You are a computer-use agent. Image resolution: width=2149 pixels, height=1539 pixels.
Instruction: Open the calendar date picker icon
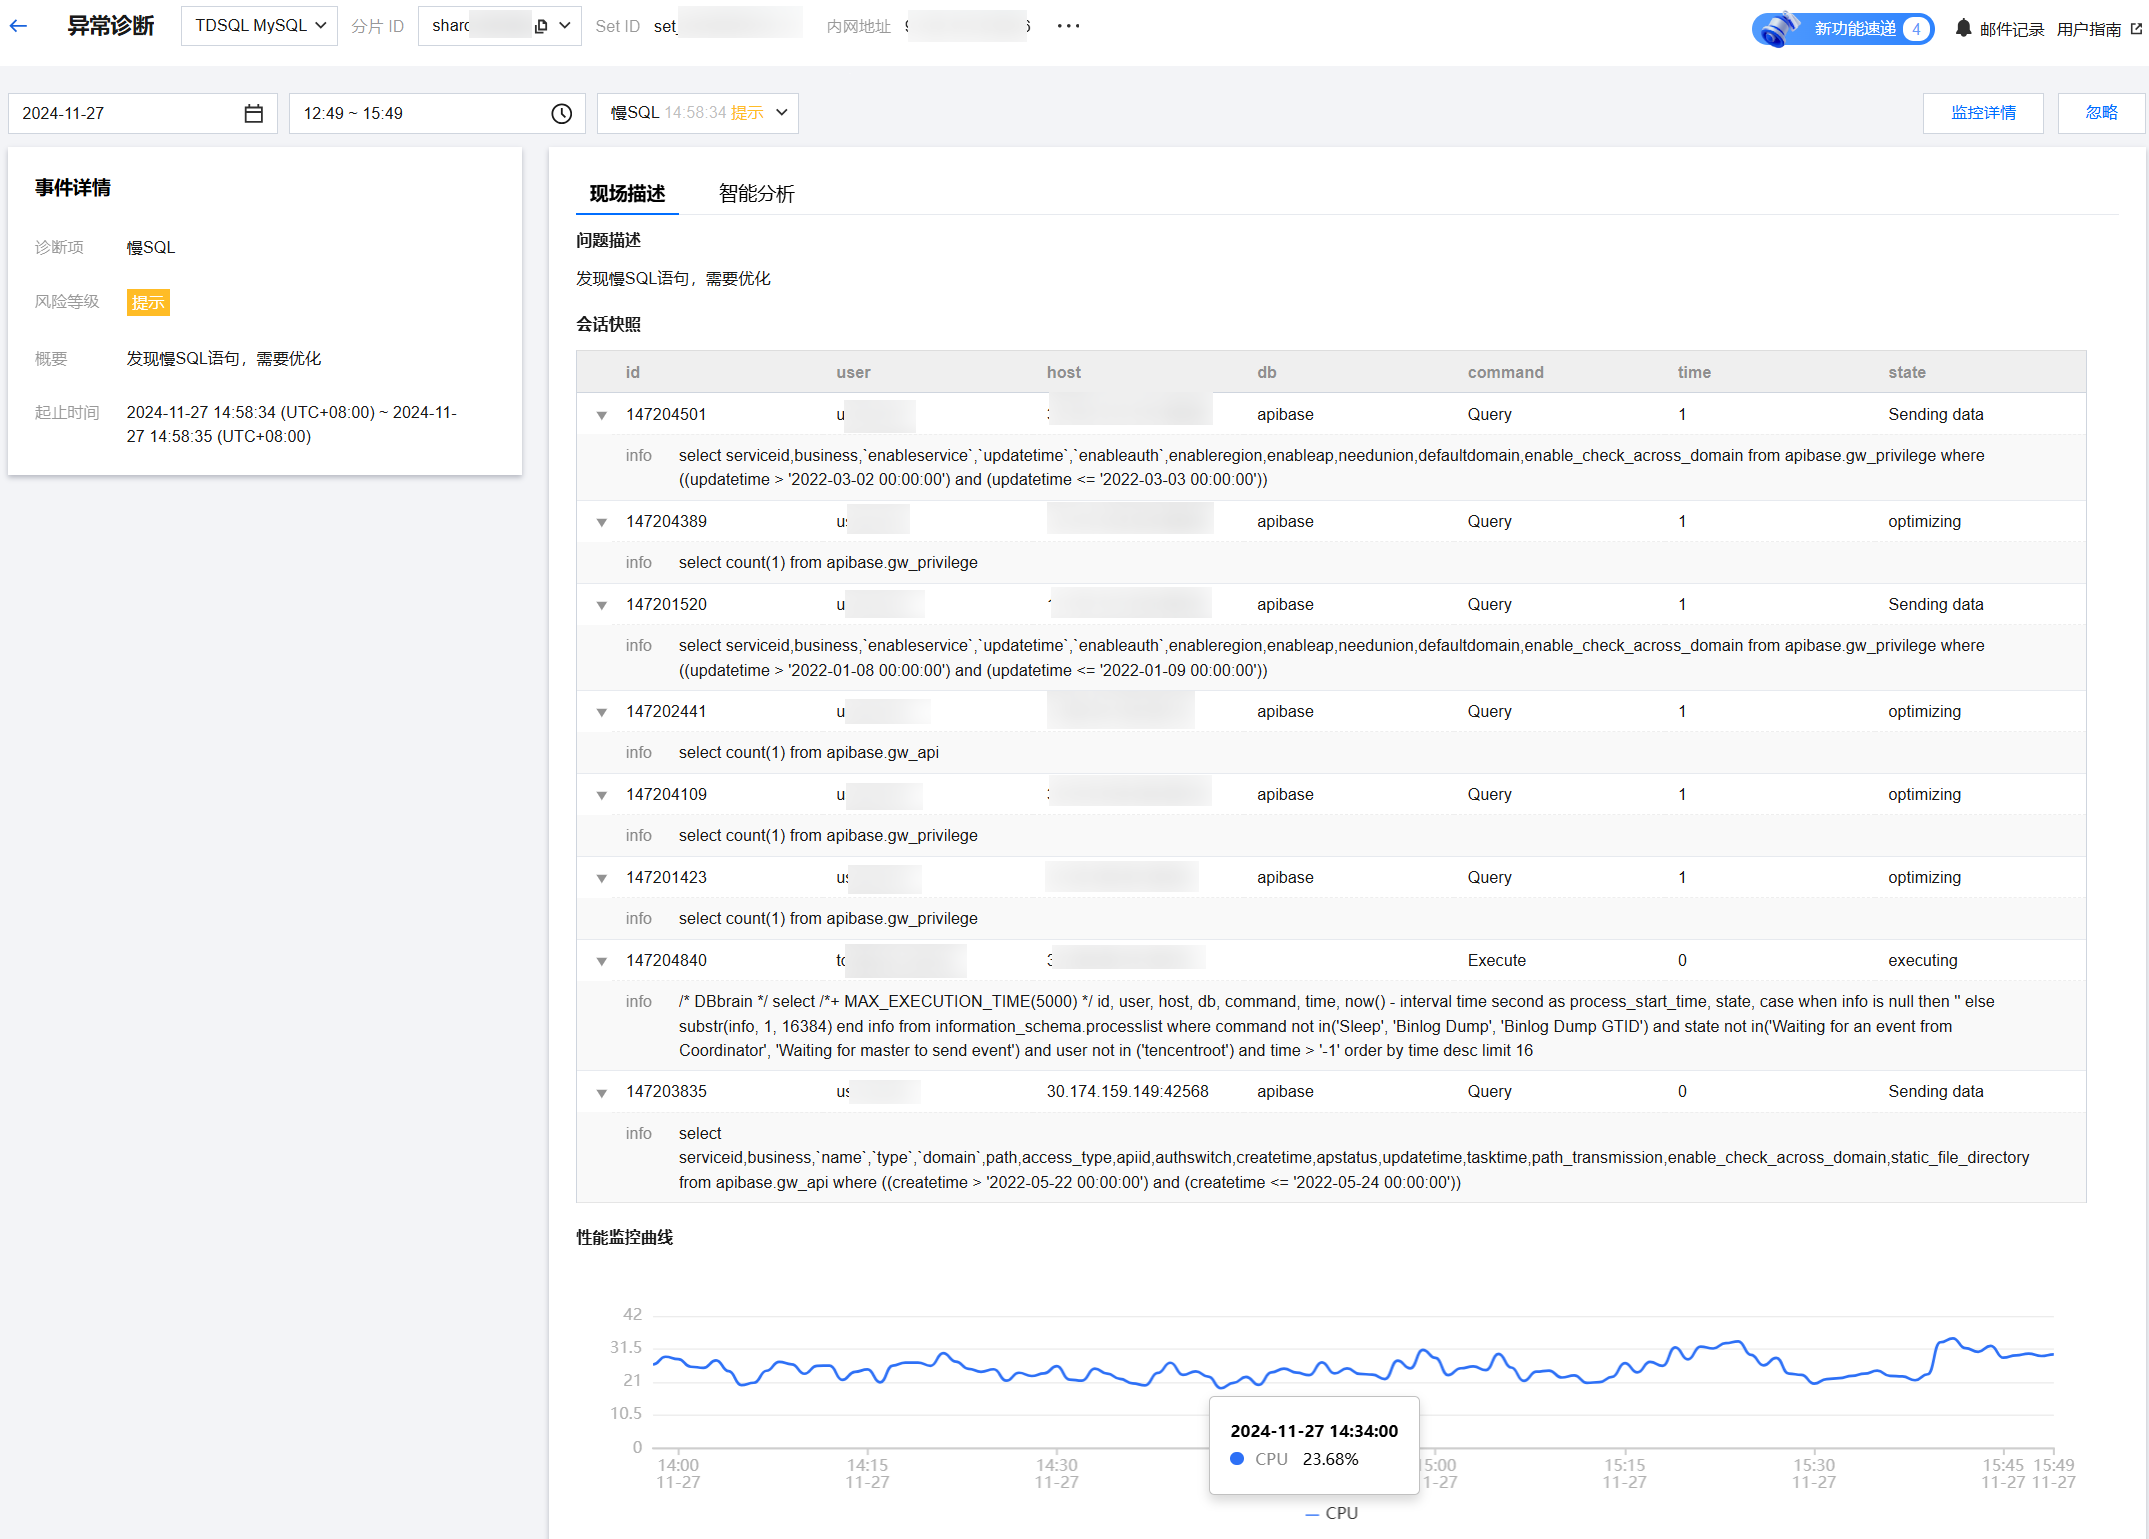tap(254, 113)
